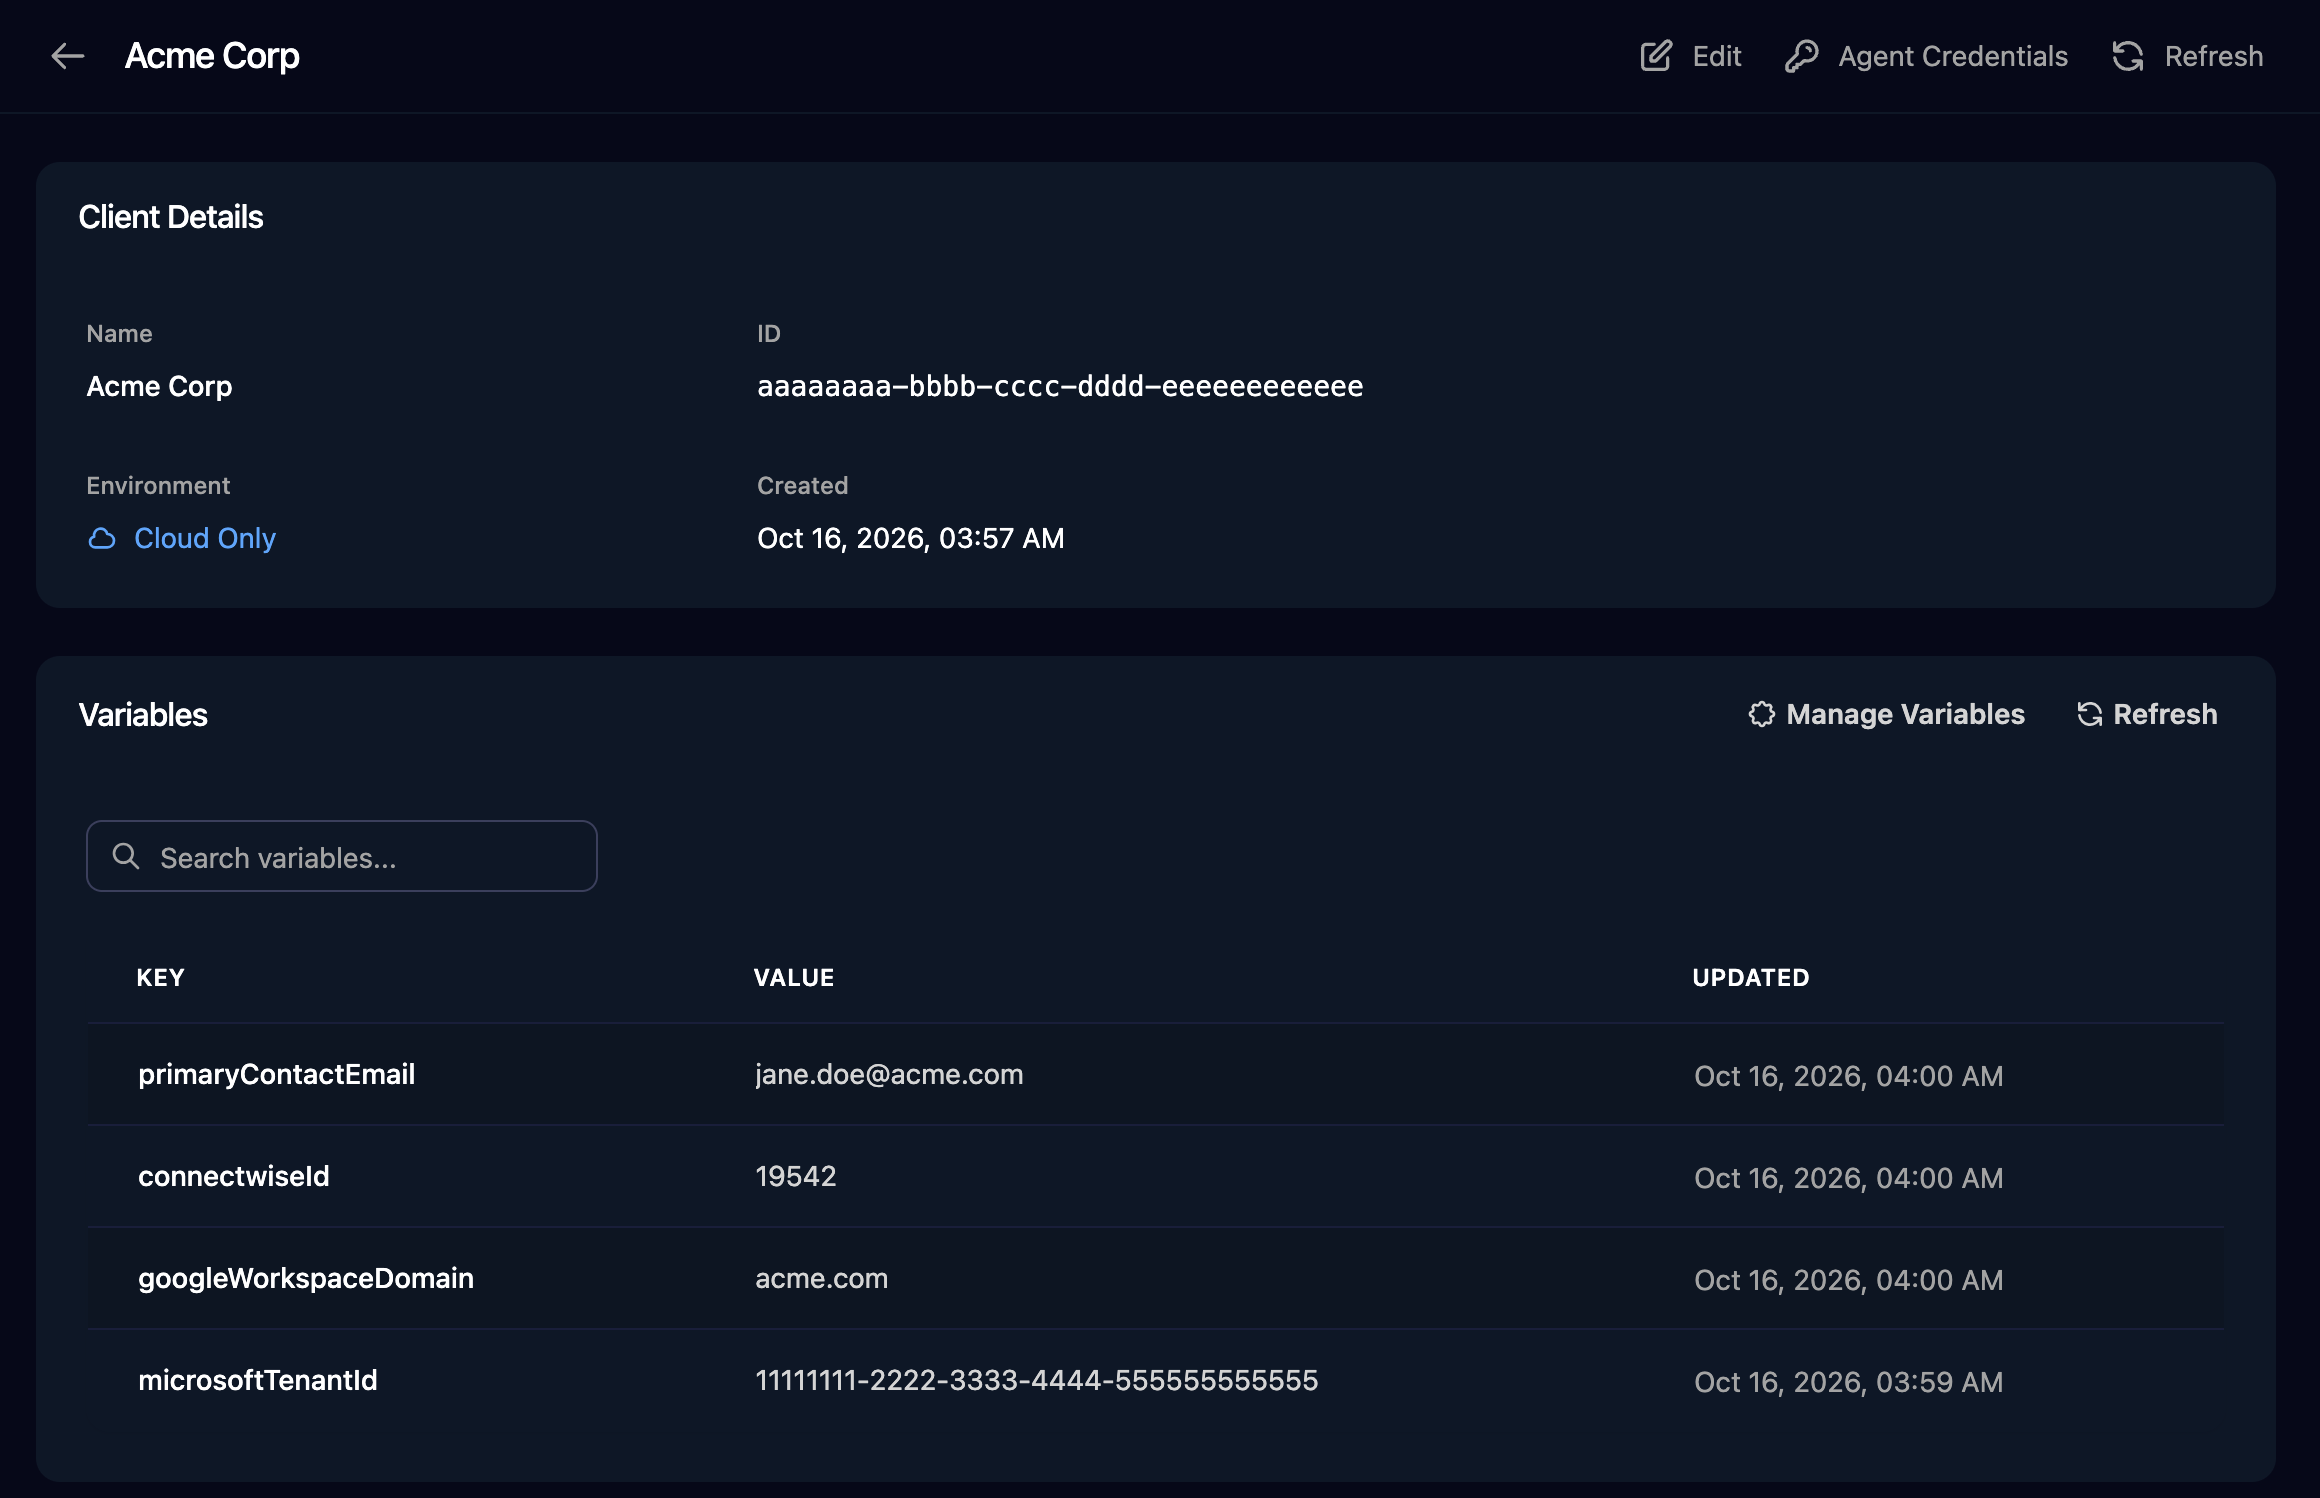
Task: Select the connectwiseId key
Action: [233, 1176]
